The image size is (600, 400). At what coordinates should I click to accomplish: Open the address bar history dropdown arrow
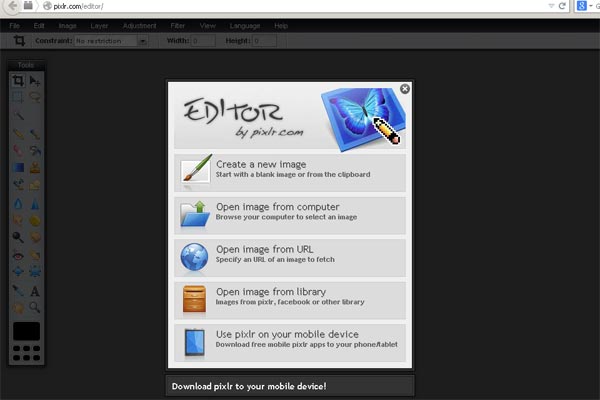(x=551, y=6)
